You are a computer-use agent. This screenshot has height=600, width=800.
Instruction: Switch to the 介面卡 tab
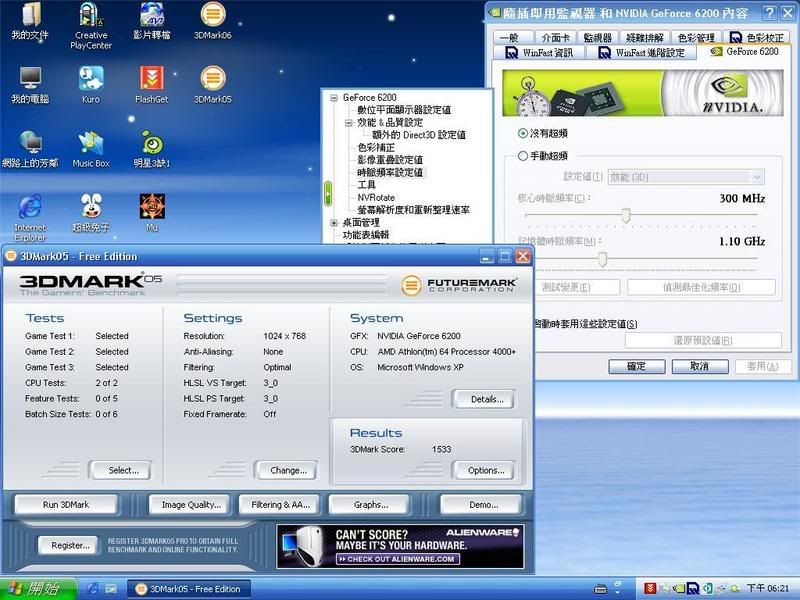(556, 38)
